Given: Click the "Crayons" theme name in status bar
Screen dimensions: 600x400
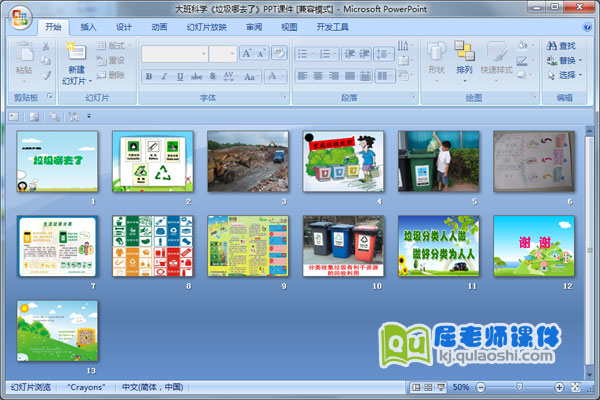Looking at the screenshot, I should point(86,387).
